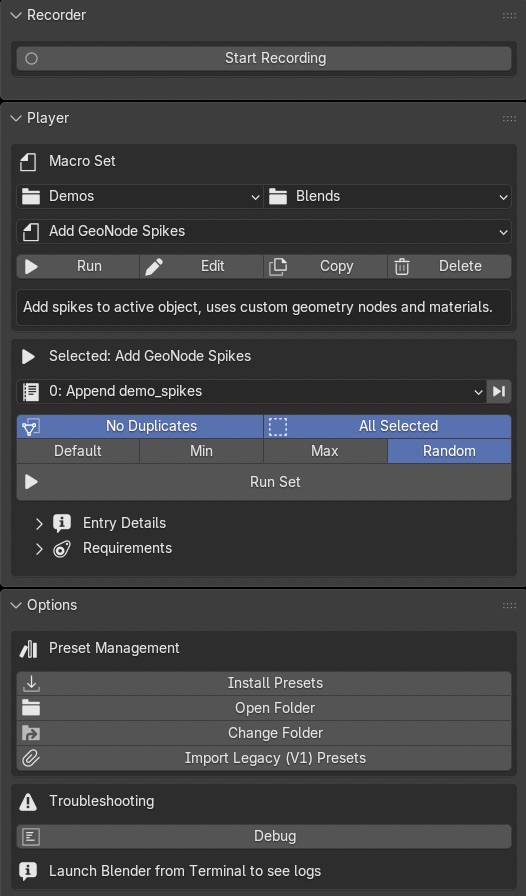The image size is (526, 896).
Task: Copy the selected macro
Action: (325, 266)
